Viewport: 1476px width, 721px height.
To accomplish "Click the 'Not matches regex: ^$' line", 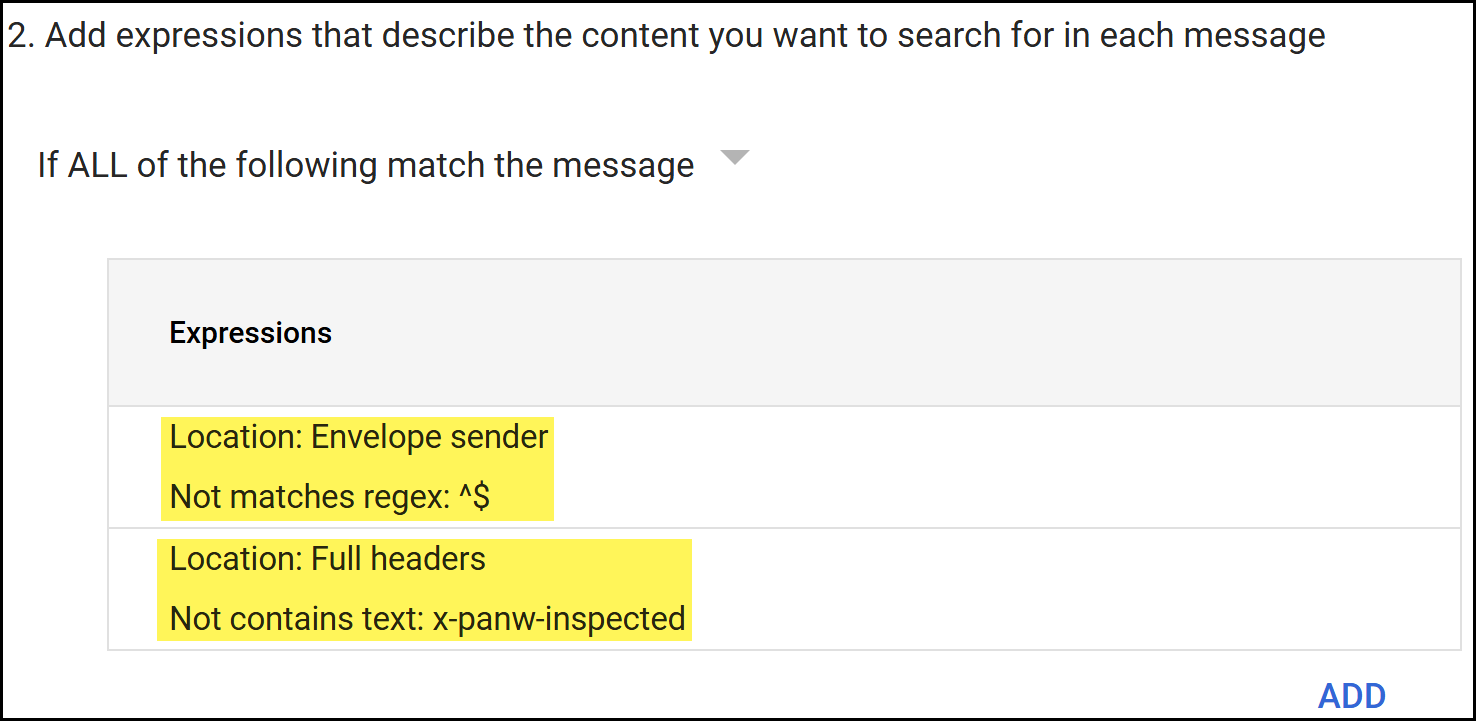I will [329, 497].
